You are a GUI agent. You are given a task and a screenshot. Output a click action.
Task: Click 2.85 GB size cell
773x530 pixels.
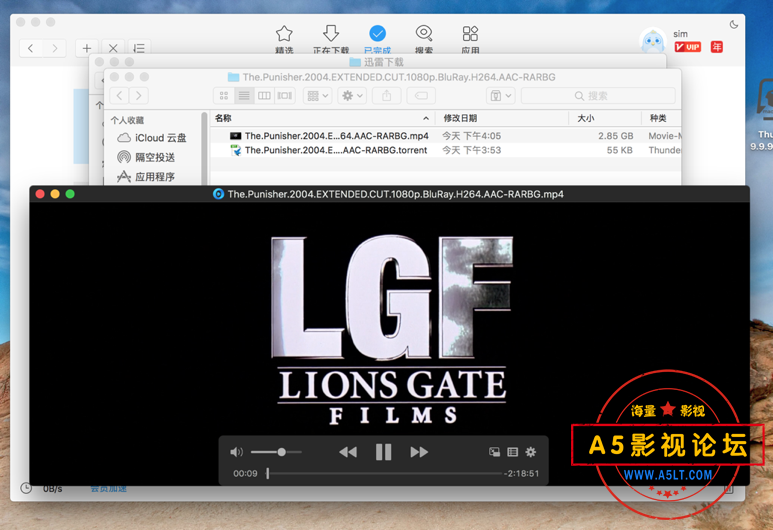click(x=615, y=136)
